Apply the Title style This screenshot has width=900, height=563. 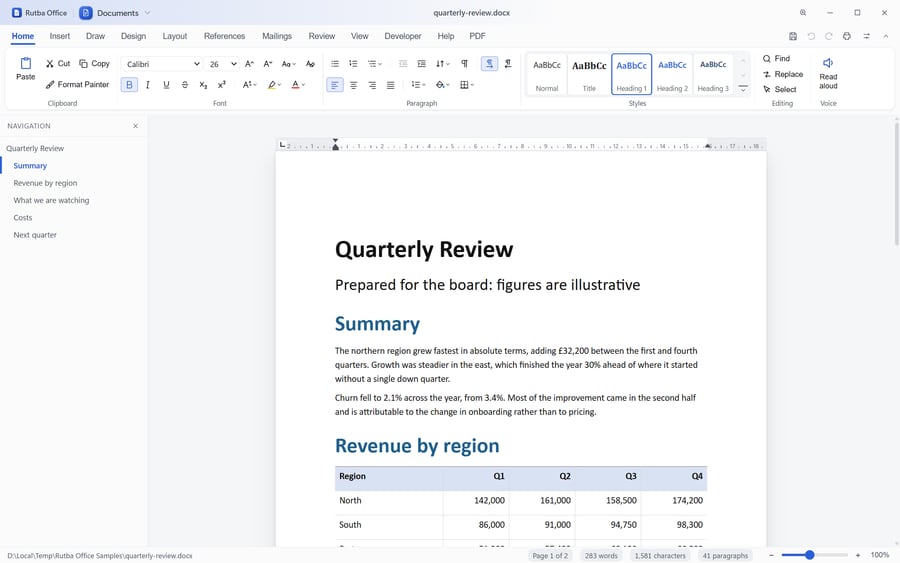pos(589,74)
